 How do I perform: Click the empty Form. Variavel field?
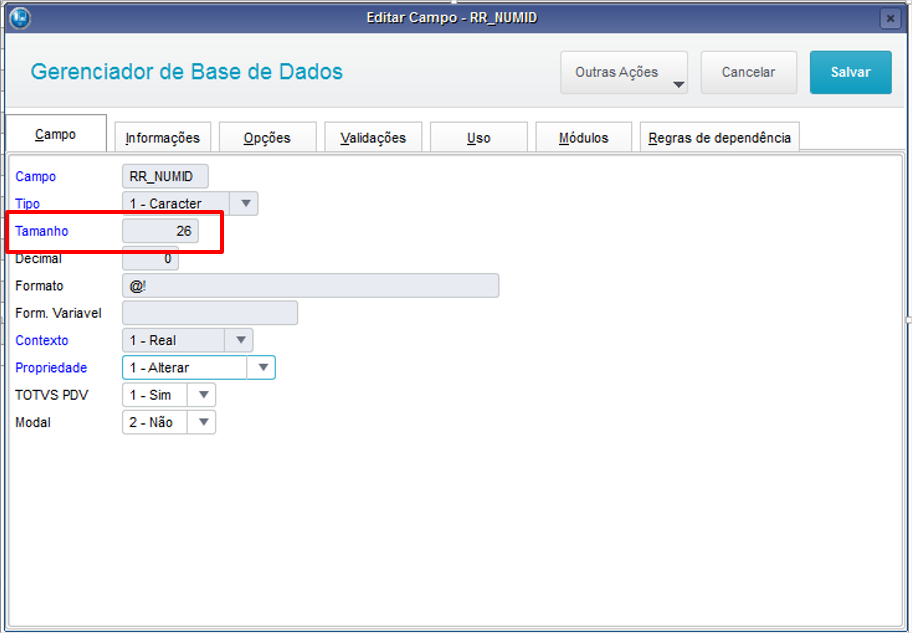(x=210, y=313)
